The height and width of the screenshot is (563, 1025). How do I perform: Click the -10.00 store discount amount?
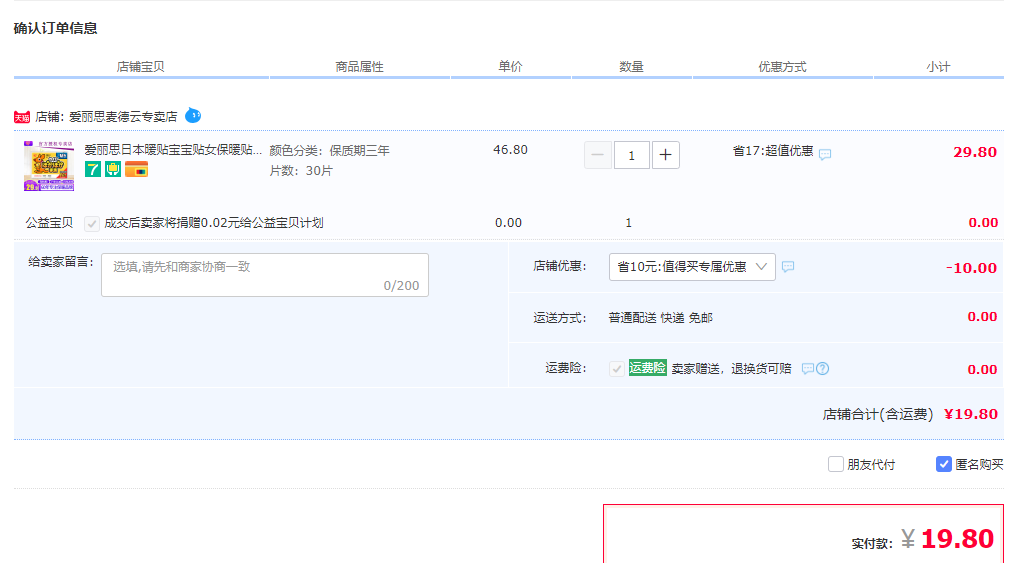pyautogui.click(x=971, y=268)
